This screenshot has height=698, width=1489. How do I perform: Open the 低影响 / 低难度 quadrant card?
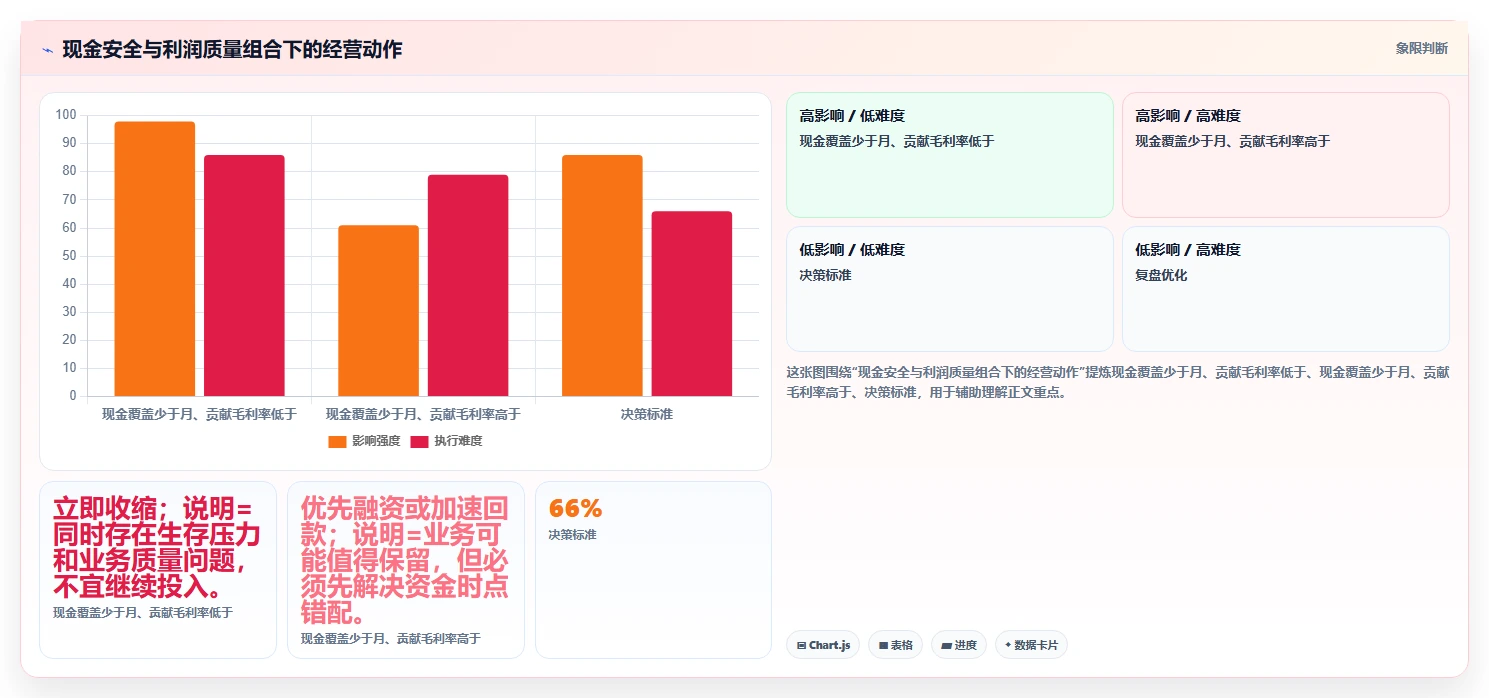click(x=949, y=289)
